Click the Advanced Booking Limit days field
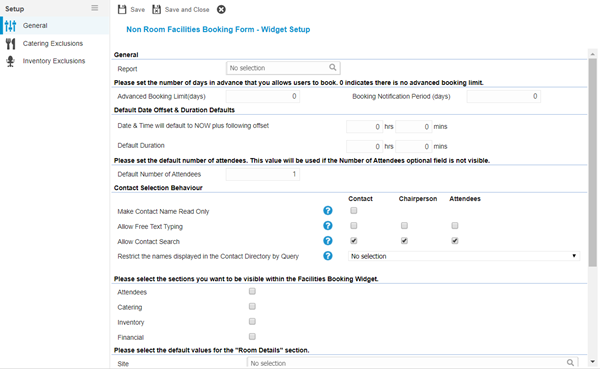This screenshot has height=369, width=600. pos(262,96)
